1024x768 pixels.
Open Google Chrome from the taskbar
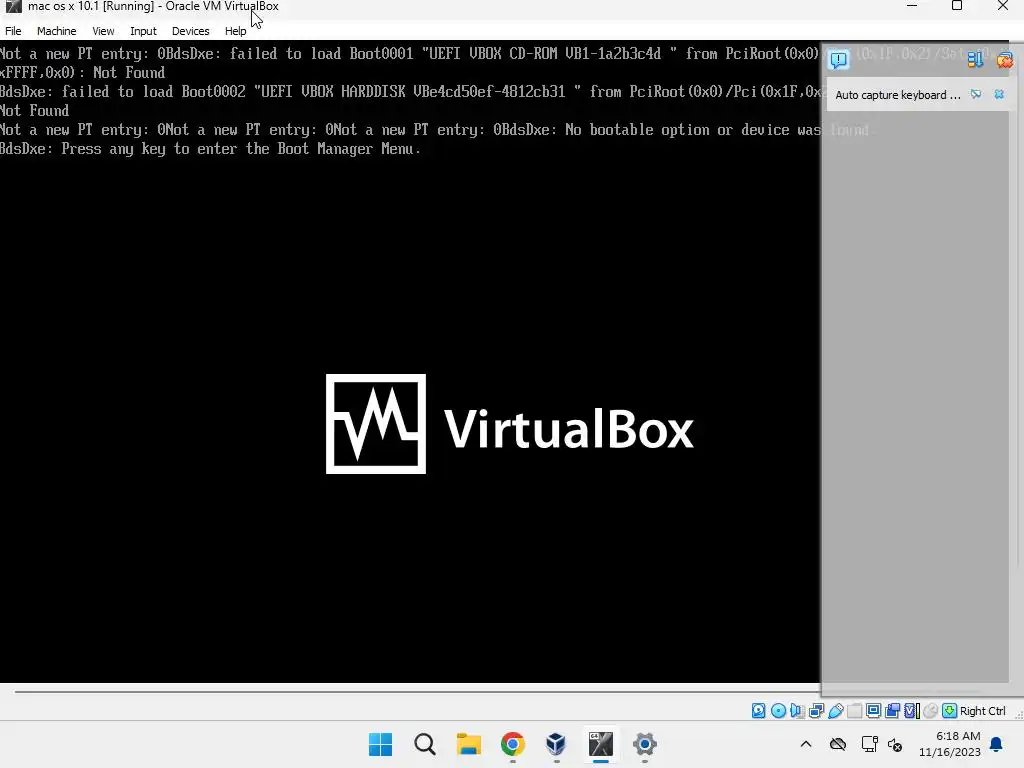pyautogui.click(x=513, y=744)
